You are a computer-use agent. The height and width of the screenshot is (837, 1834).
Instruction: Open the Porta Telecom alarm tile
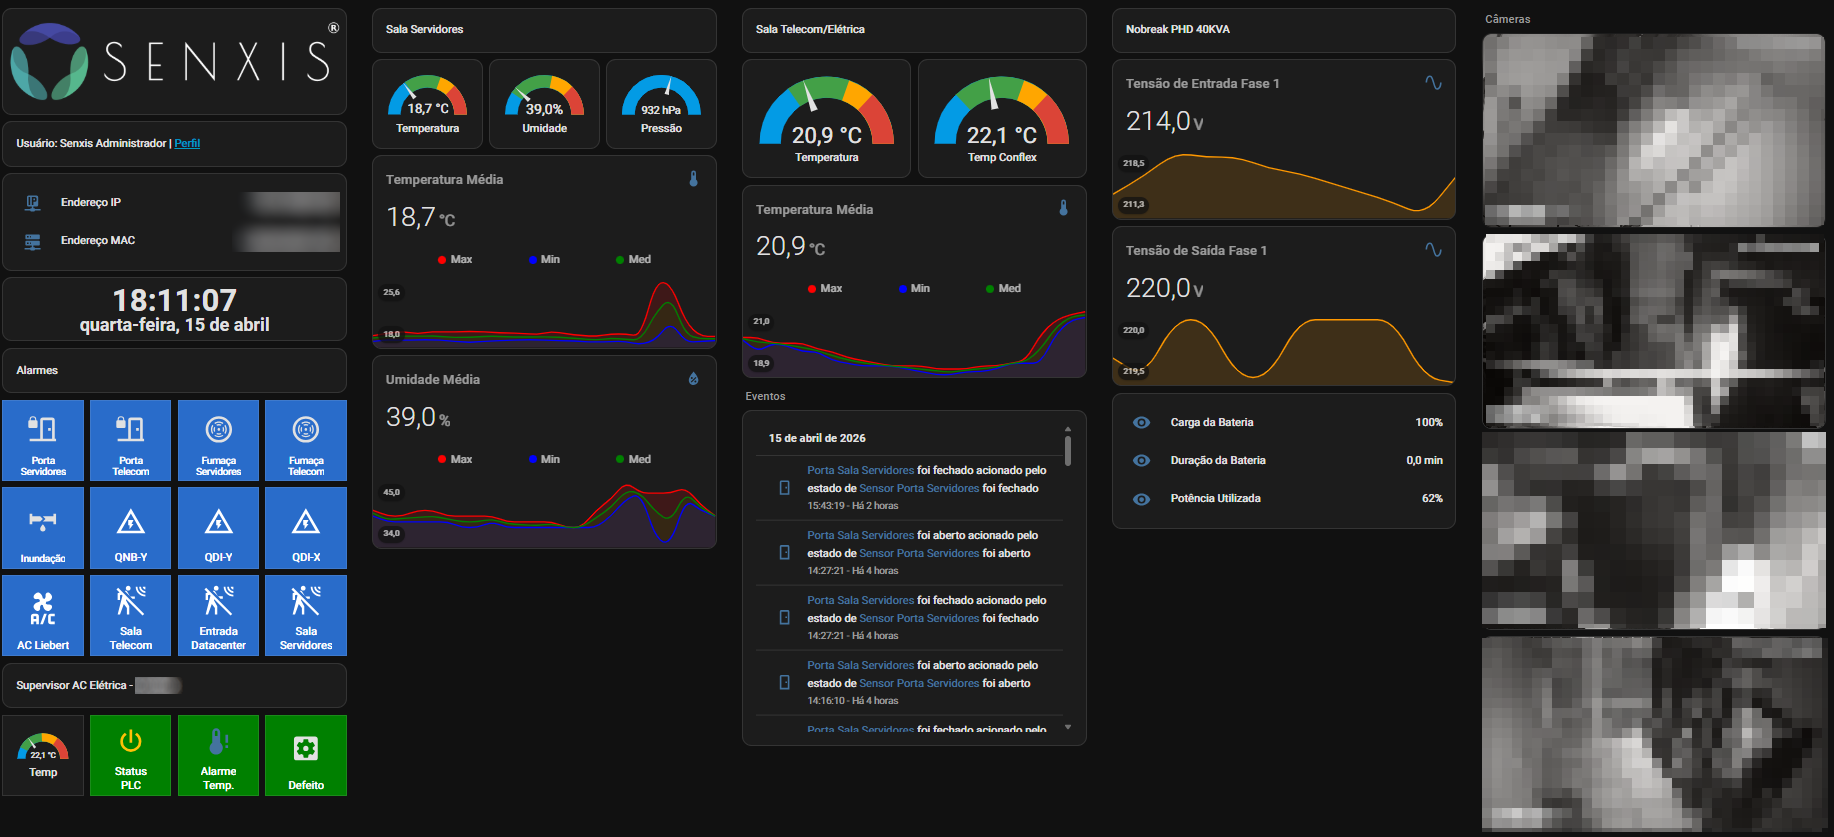pos(130,441)
